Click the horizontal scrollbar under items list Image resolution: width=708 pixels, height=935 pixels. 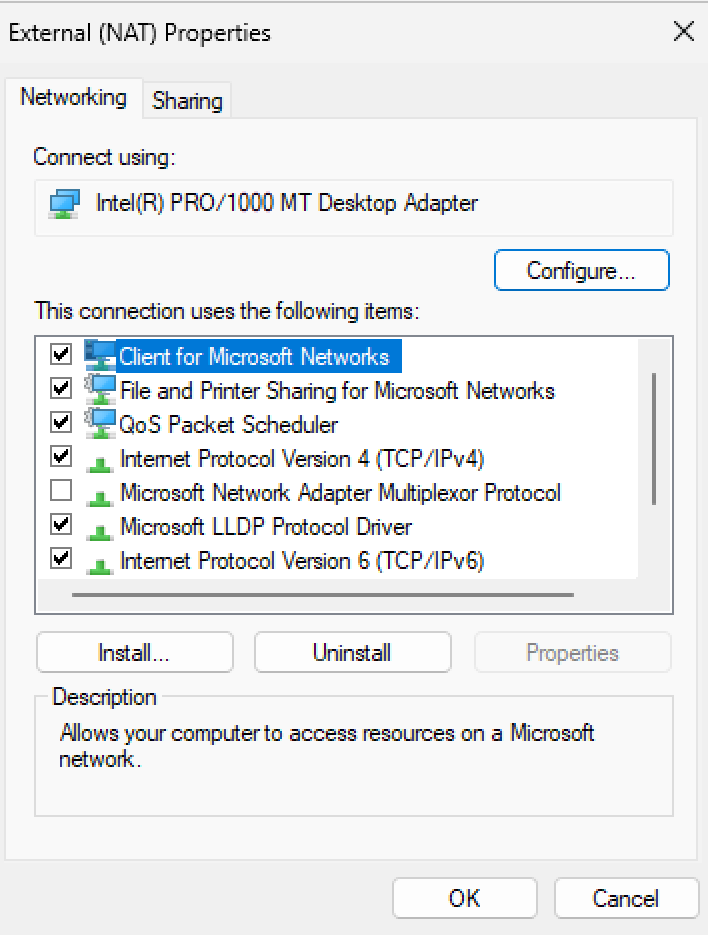322,594
